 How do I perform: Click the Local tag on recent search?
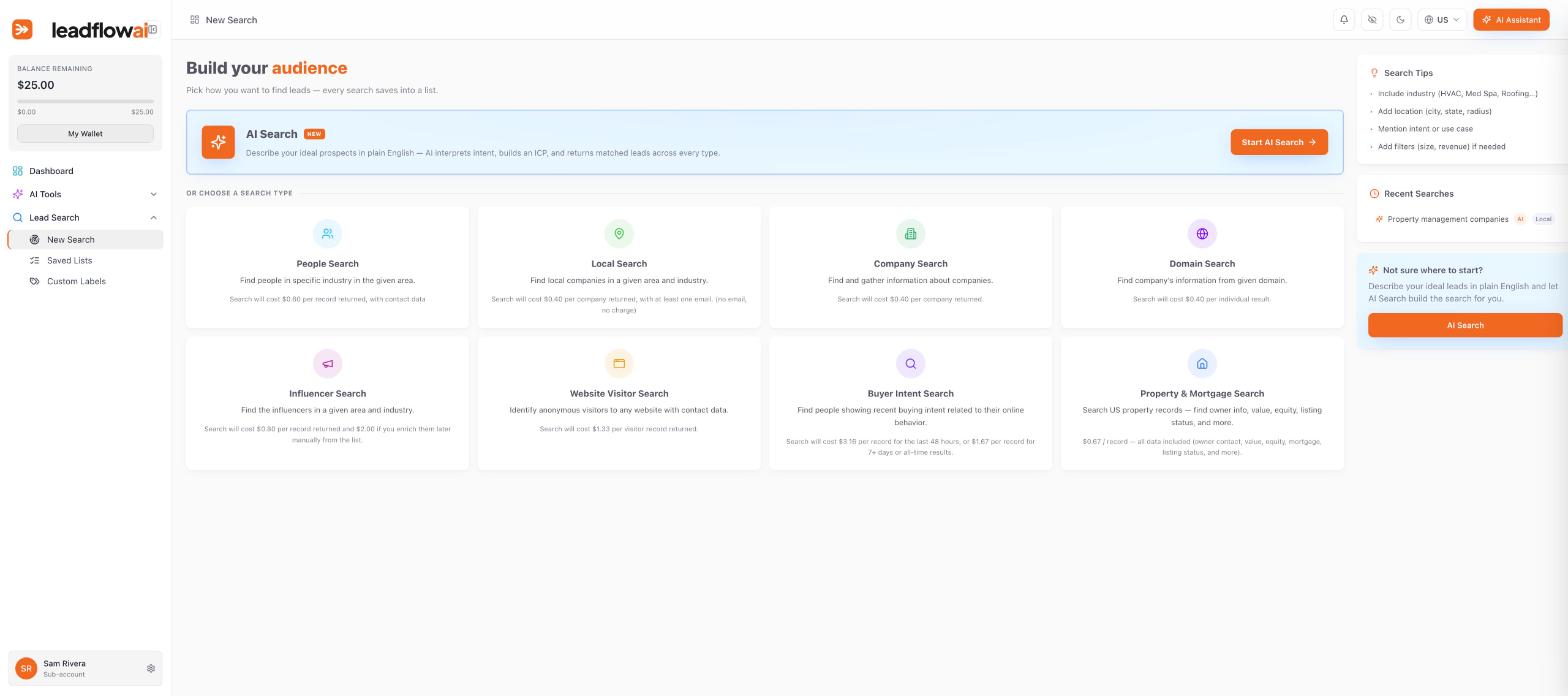(1543, 219)
